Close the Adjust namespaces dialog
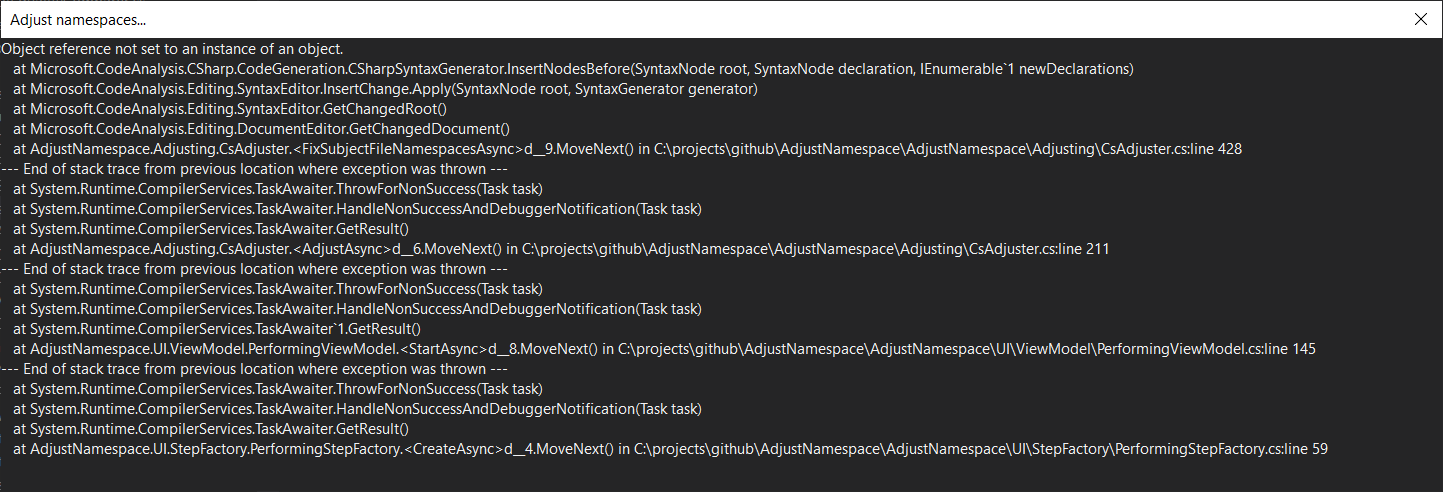Image resolution: width=1443 pixels, height=492 pixels. click(1420, 19)
